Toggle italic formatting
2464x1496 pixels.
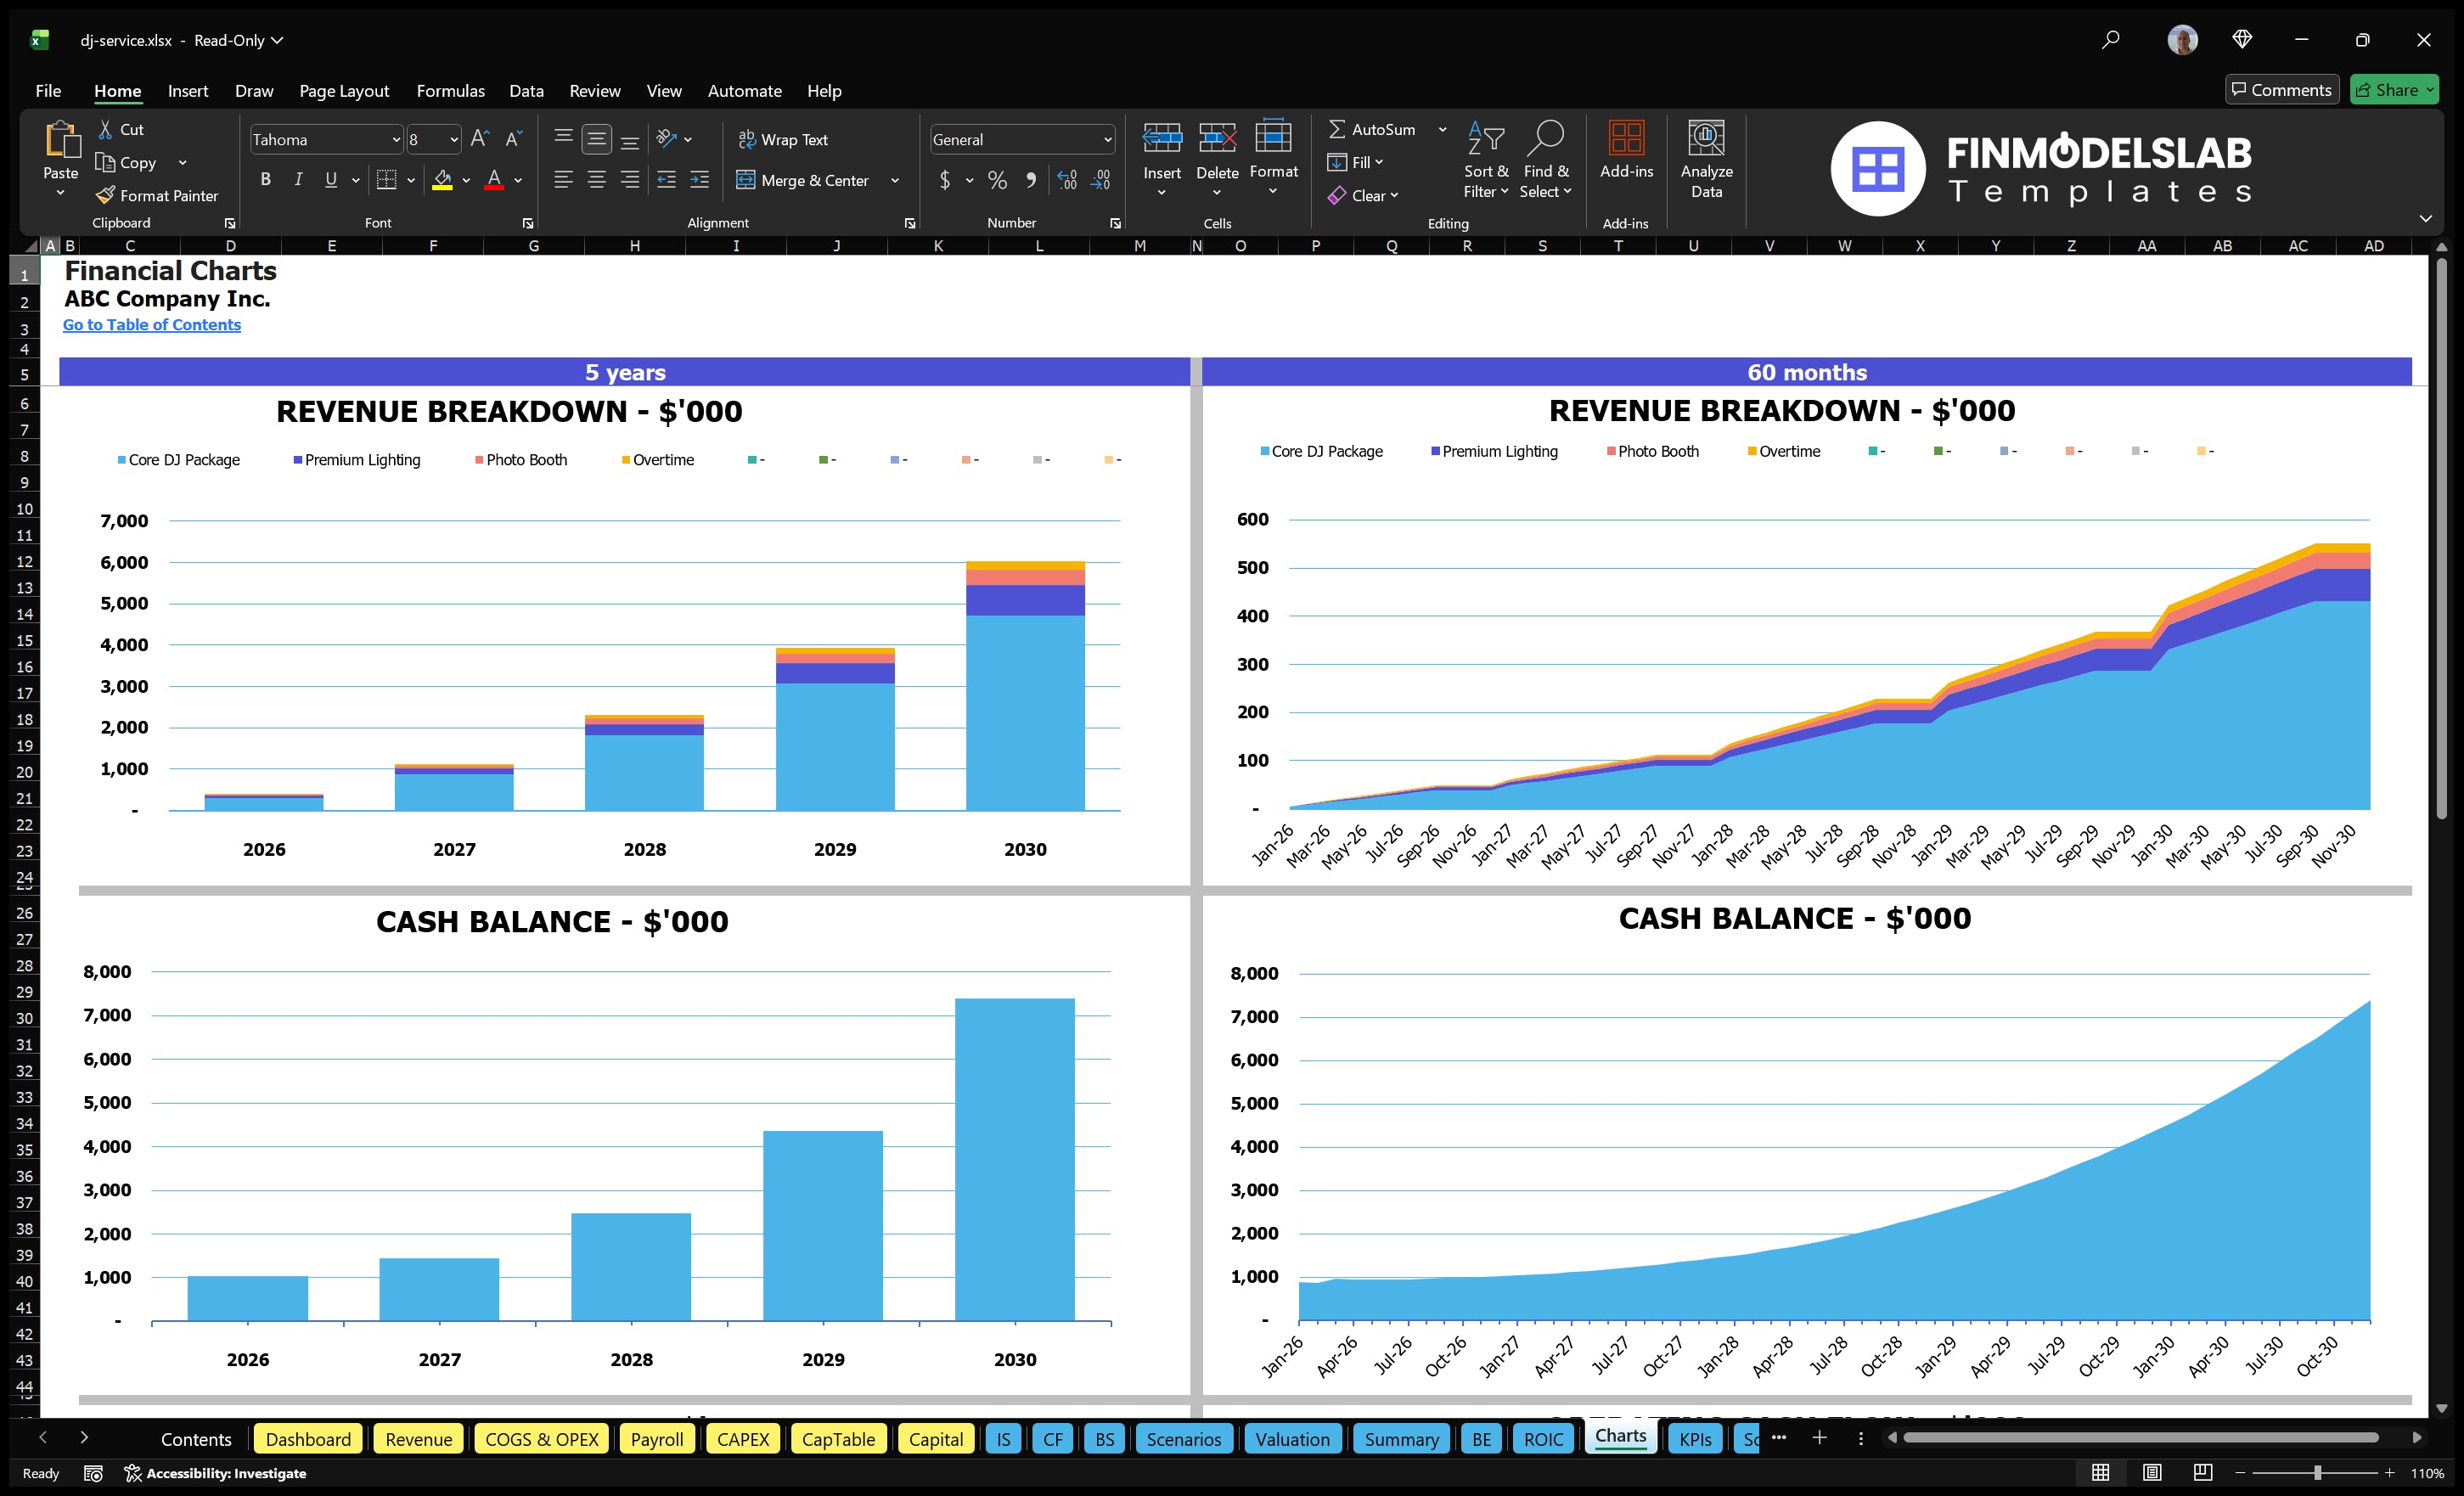click(x=297, y=179)
